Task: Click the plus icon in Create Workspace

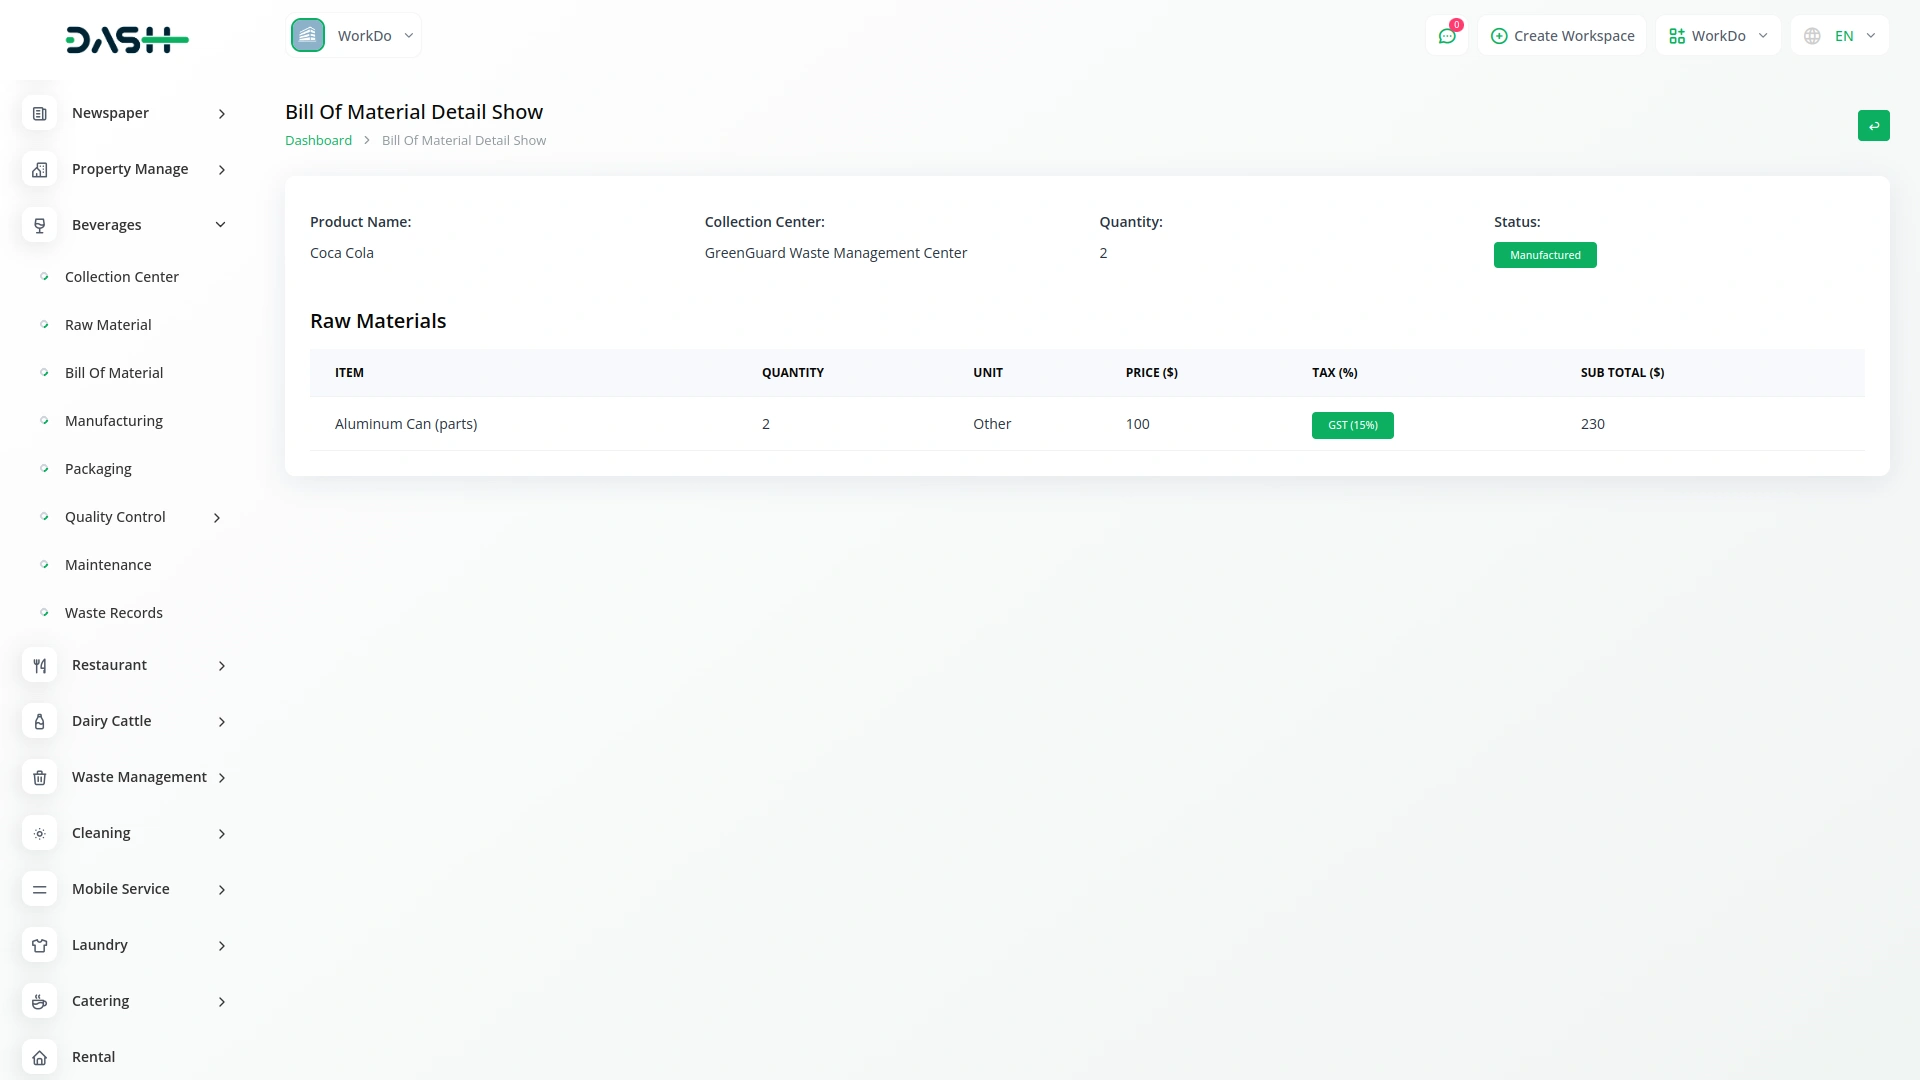Action: [x=1499, y=36]
